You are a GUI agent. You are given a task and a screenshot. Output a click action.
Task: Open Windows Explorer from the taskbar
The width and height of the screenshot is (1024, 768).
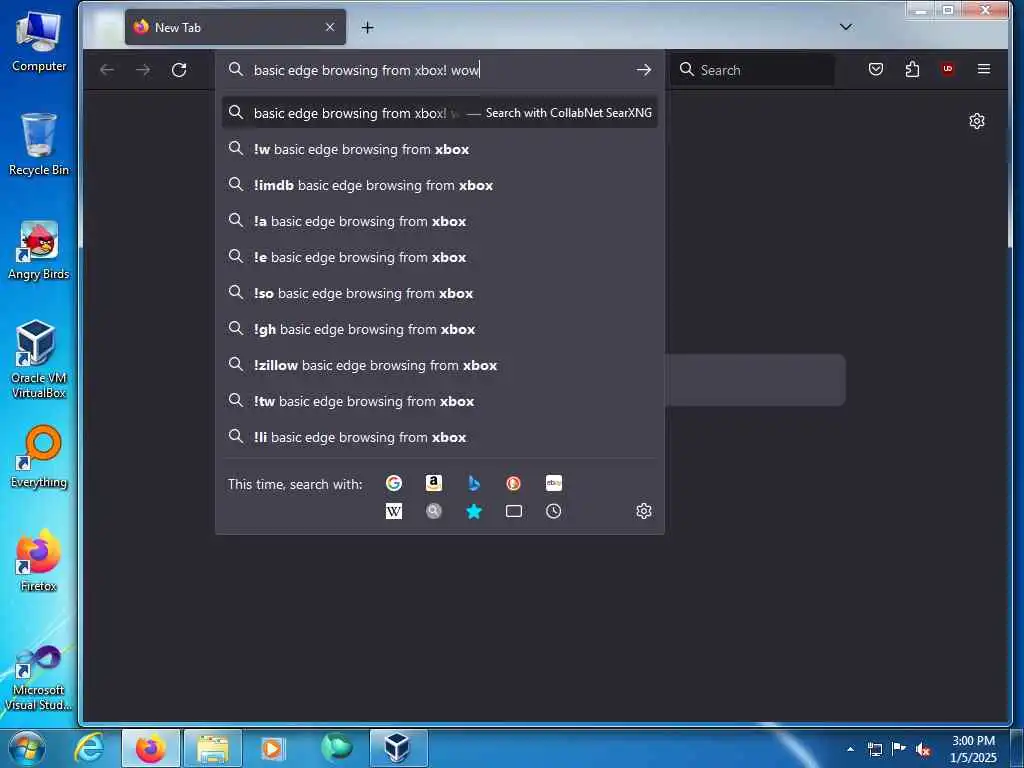tap(213, 748)
